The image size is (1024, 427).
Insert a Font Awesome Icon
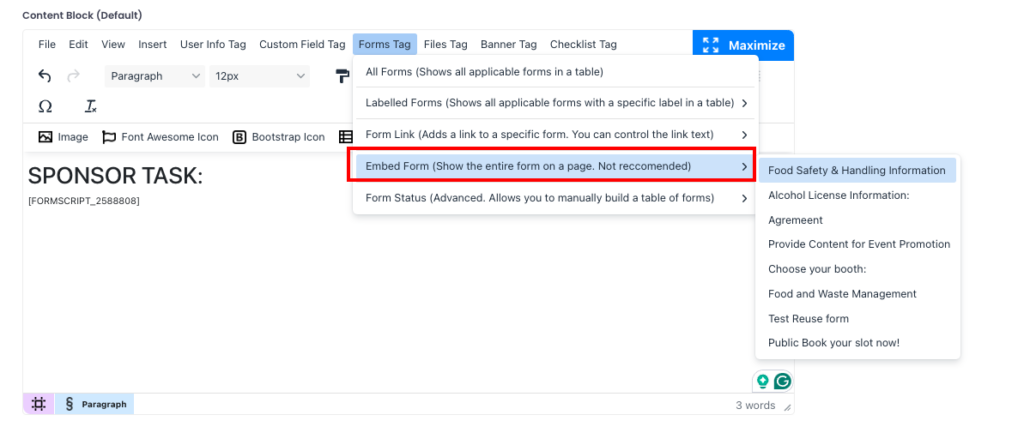[x=160, y=137]
